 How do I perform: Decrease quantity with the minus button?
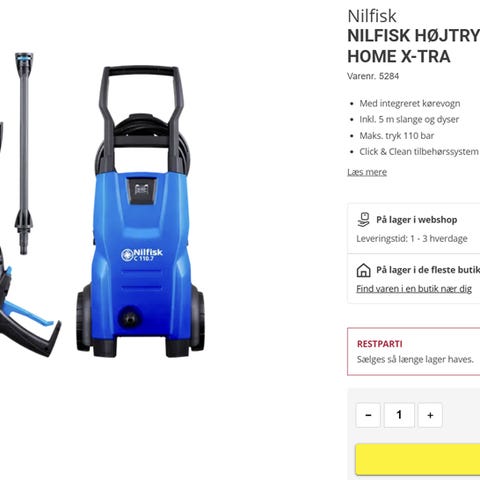[368, 415]
